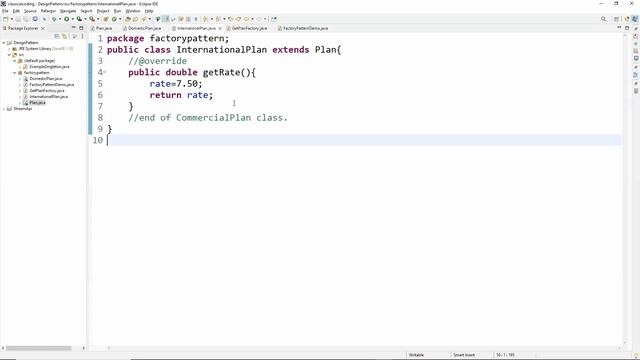
Task: Open the New dropdown arrow
Action: (x=11, y=19)
